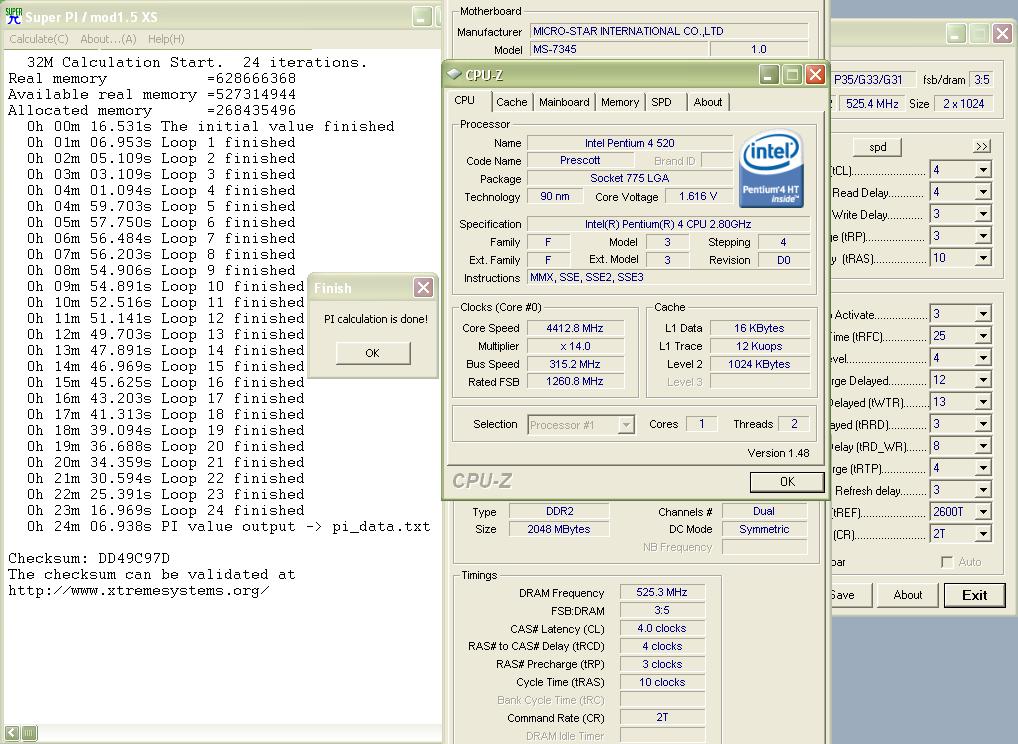Switch to the Cache tab in CPU-Z
The image size is (1018, 744).
(512, 102)
